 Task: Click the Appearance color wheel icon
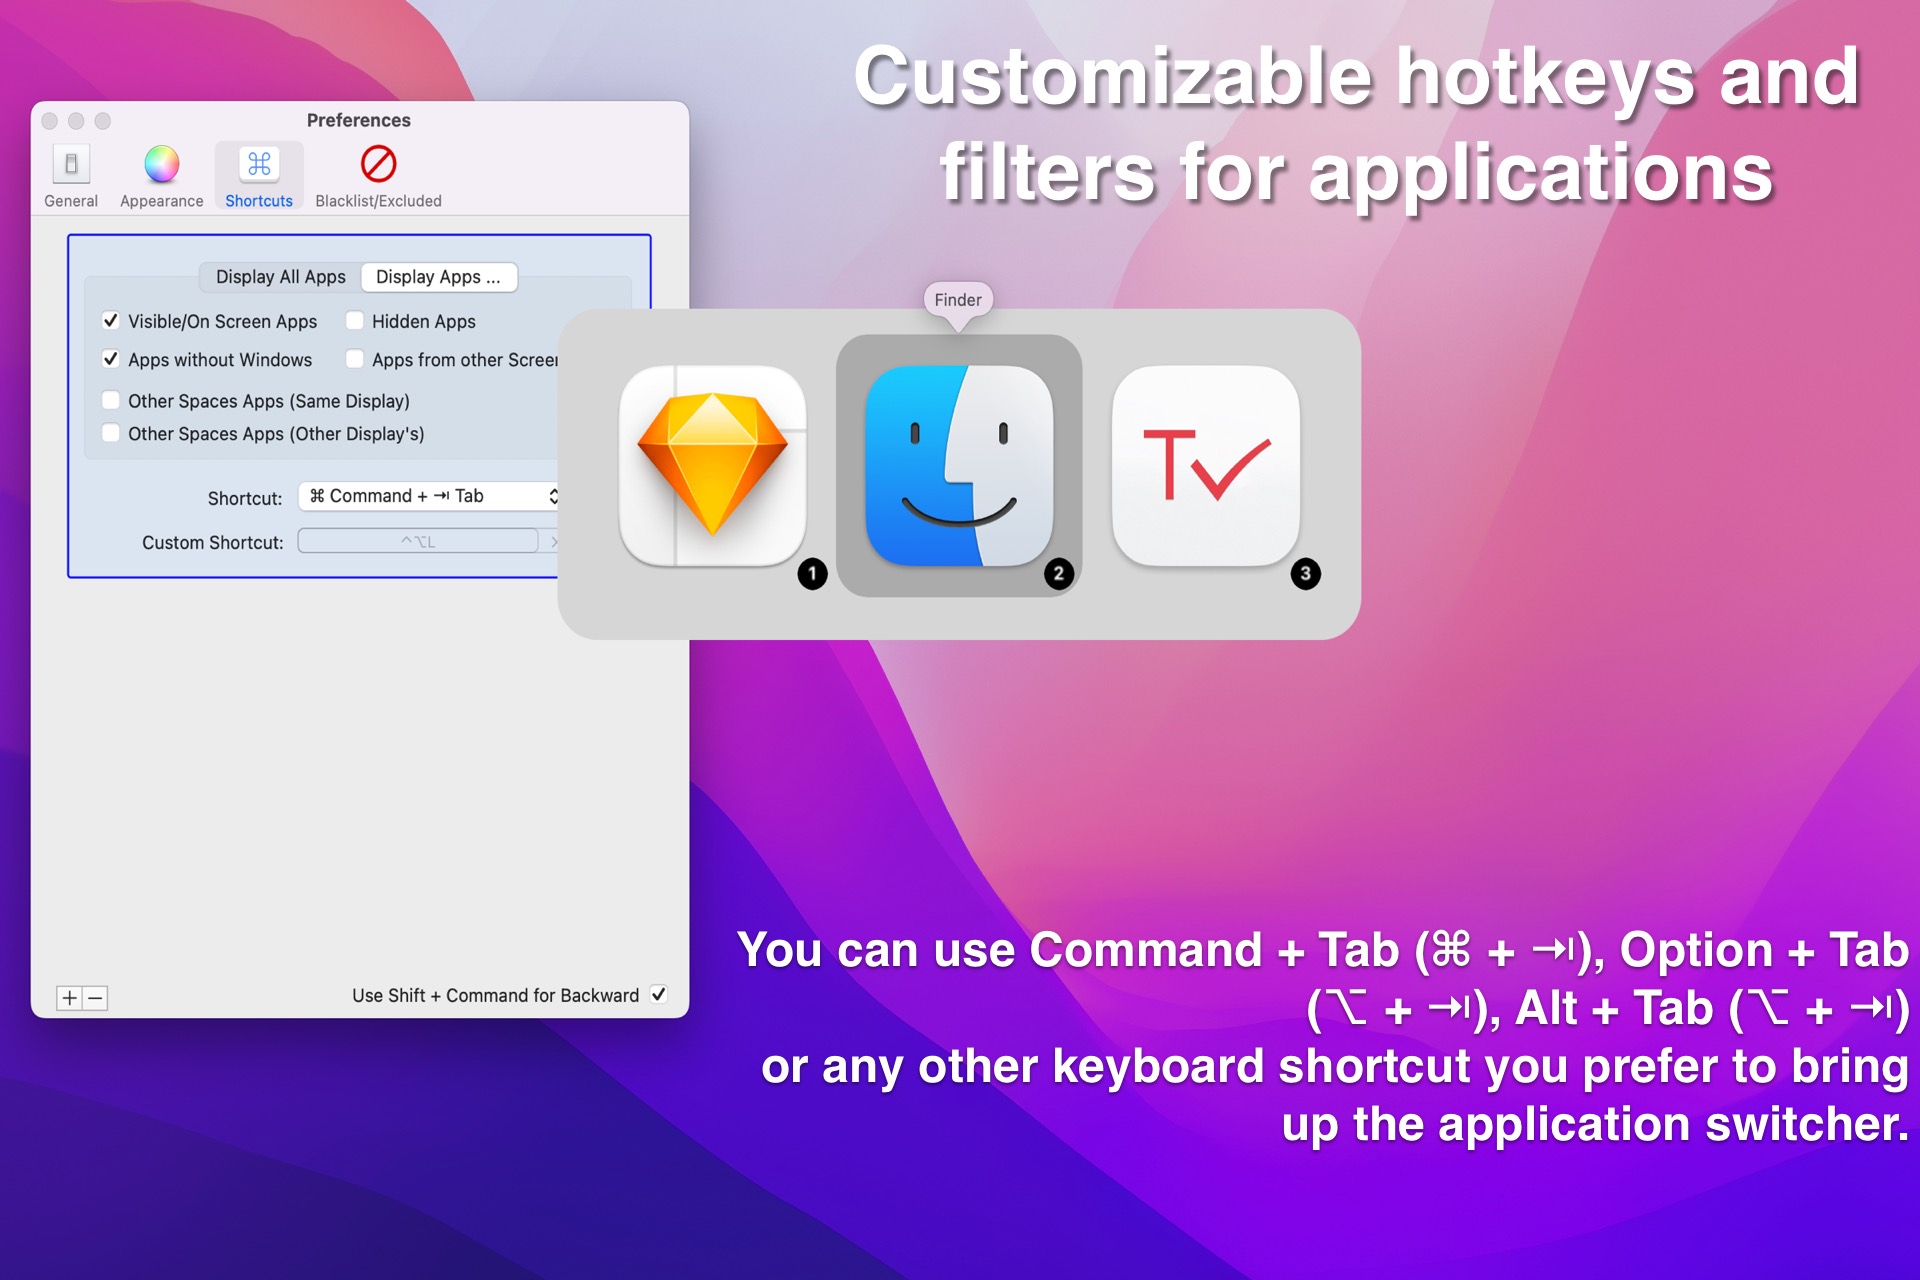tap(161, 164)
